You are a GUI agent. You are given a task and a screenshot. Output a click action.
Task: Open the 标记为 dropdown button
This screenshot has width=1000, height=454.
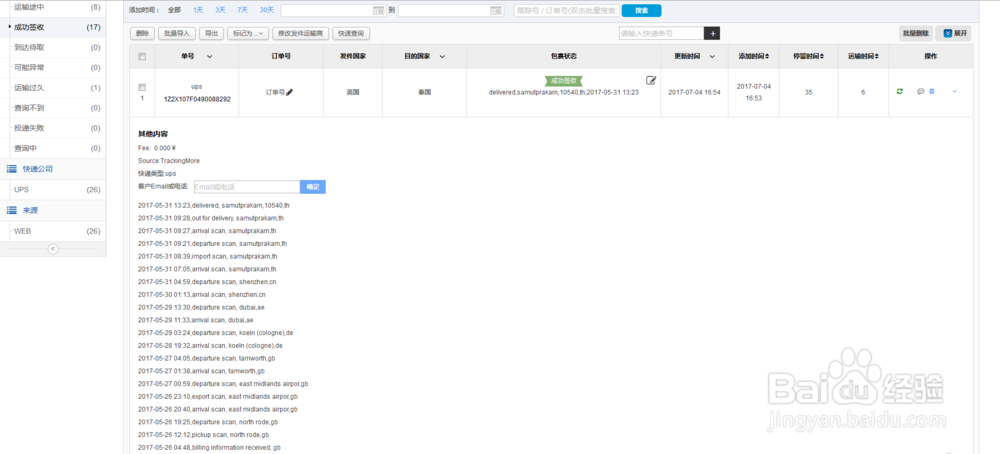click(247, 34)
